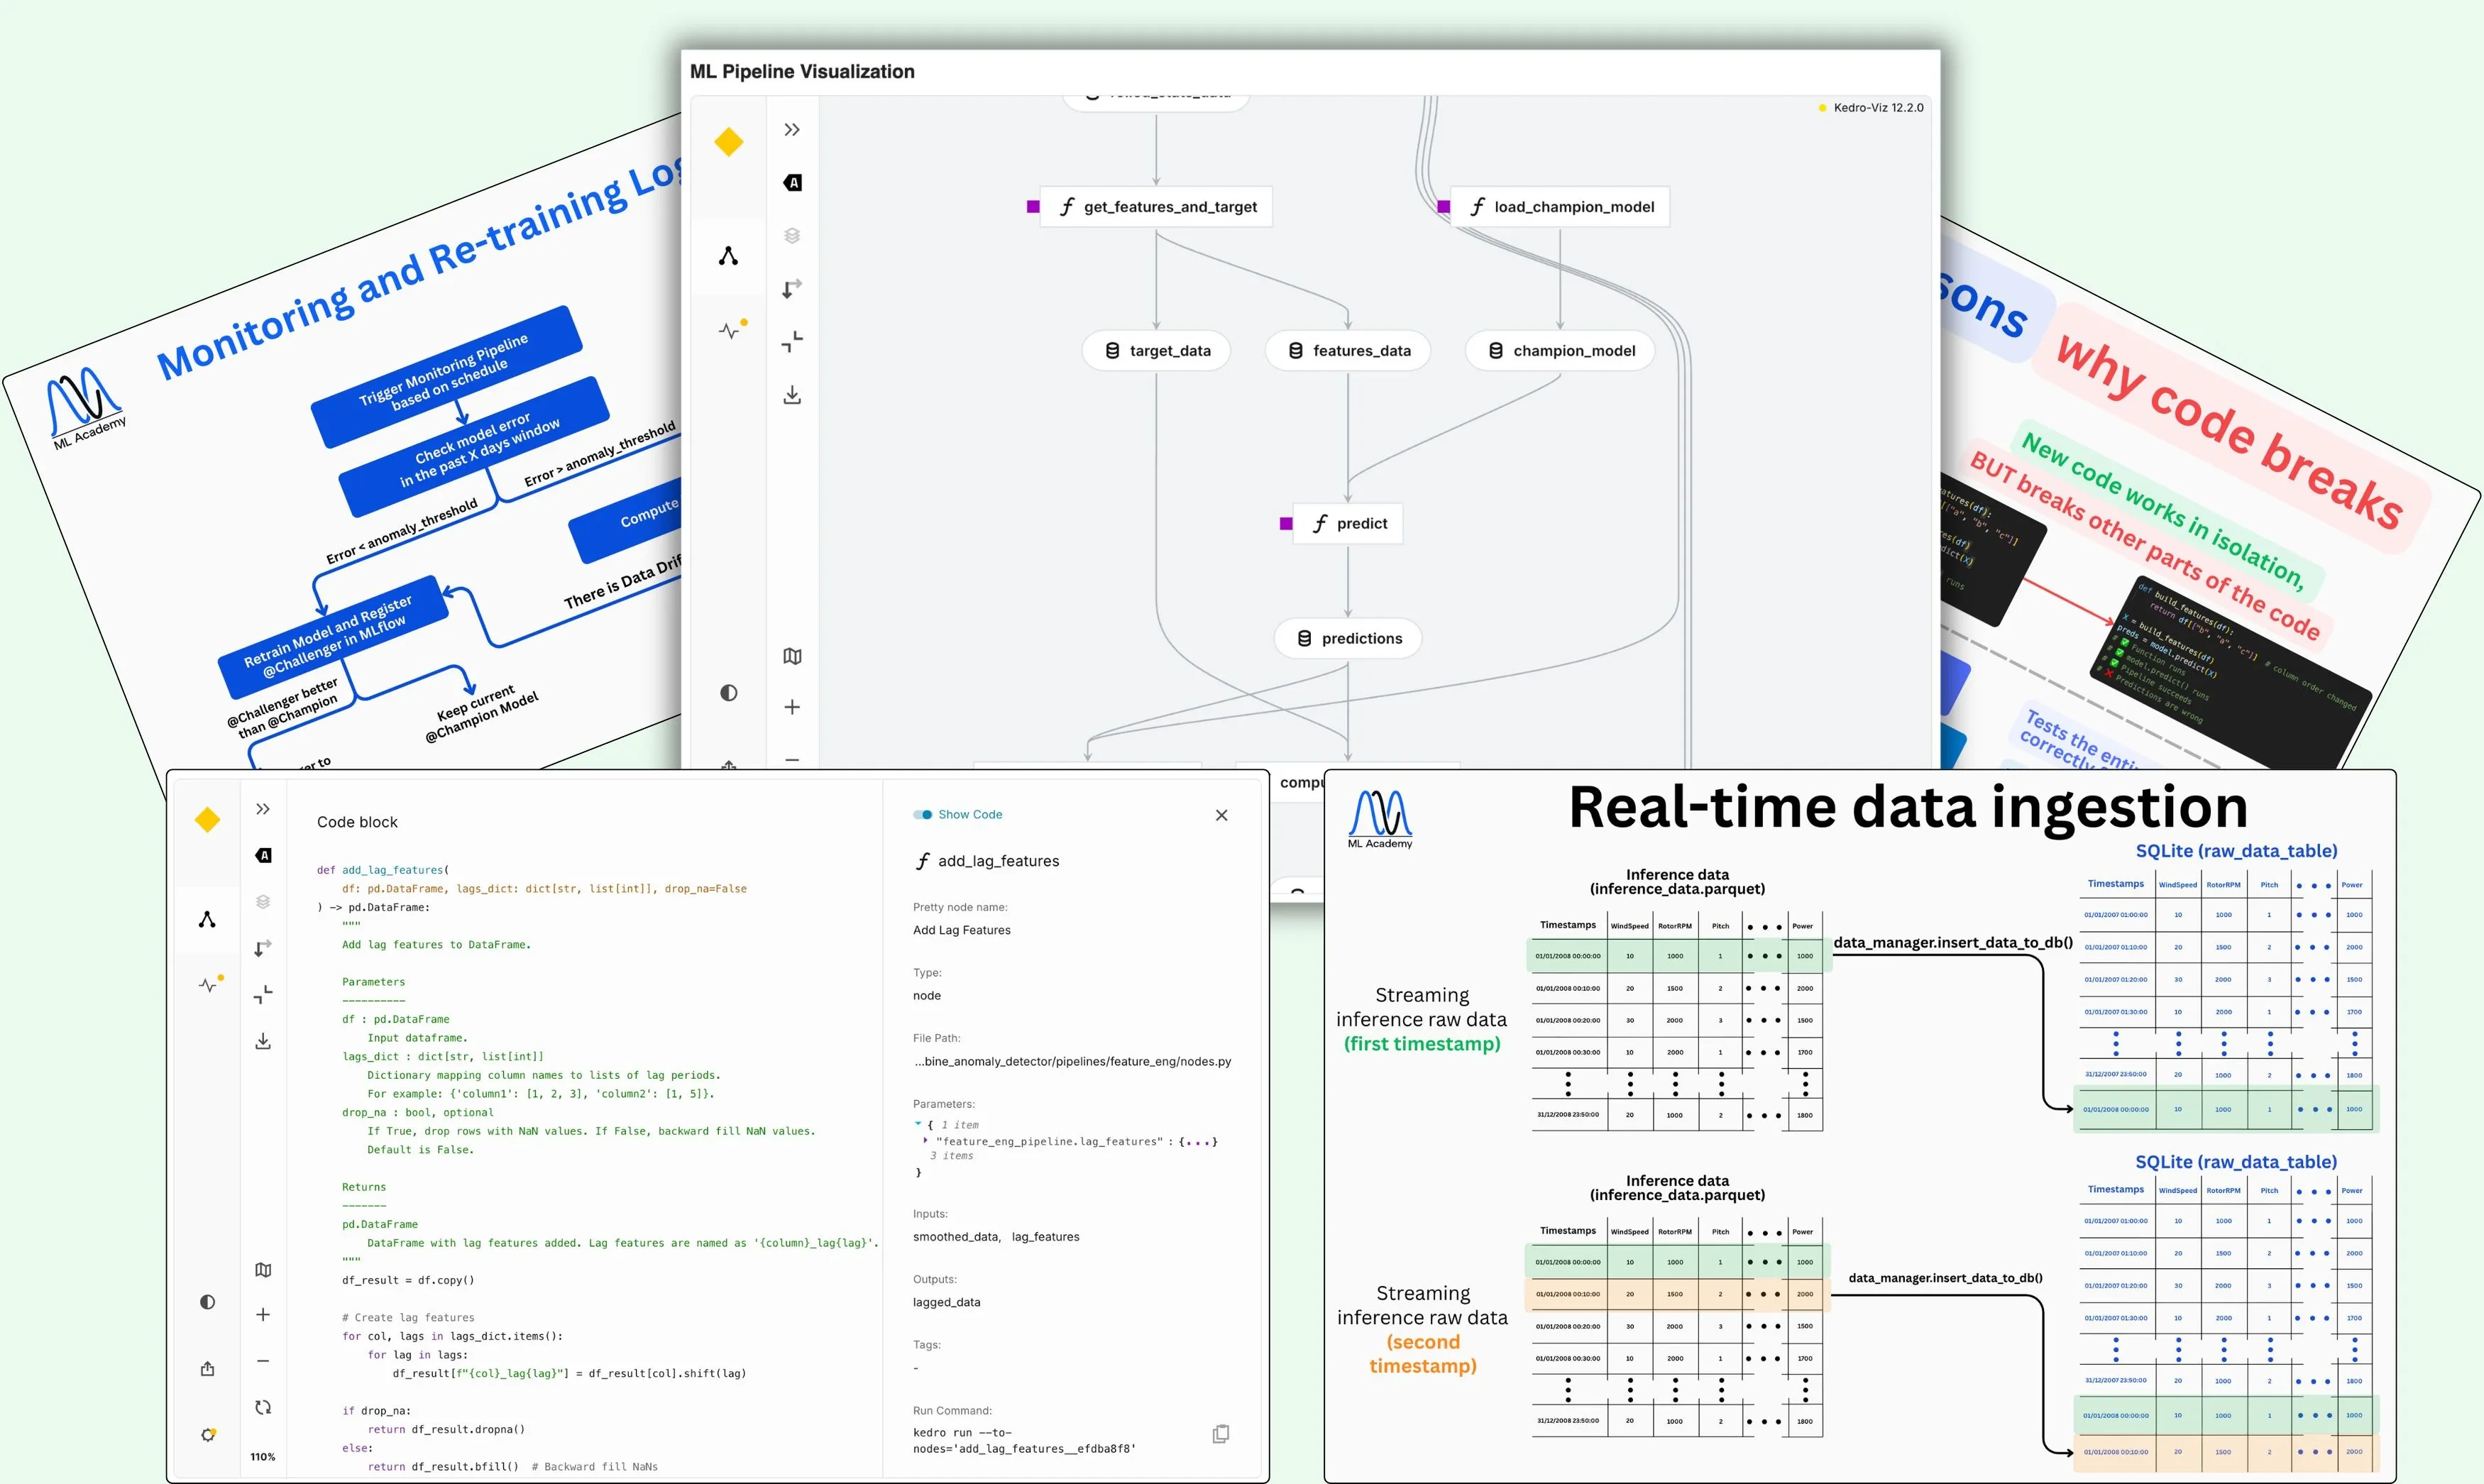
Task: Click the settings gear icon in Code block window sidebar
Action: coord(207,1435)
